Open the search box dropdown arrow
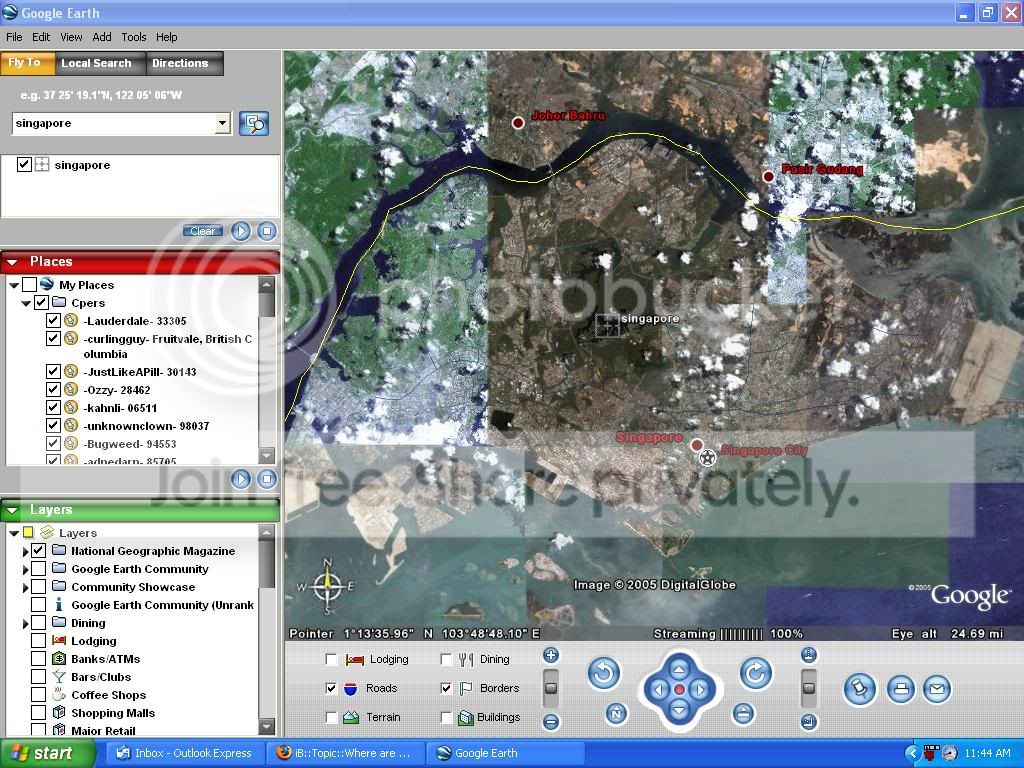This screenshot has width=1024, height=768. pyautogui.click(x=223, y=123)
